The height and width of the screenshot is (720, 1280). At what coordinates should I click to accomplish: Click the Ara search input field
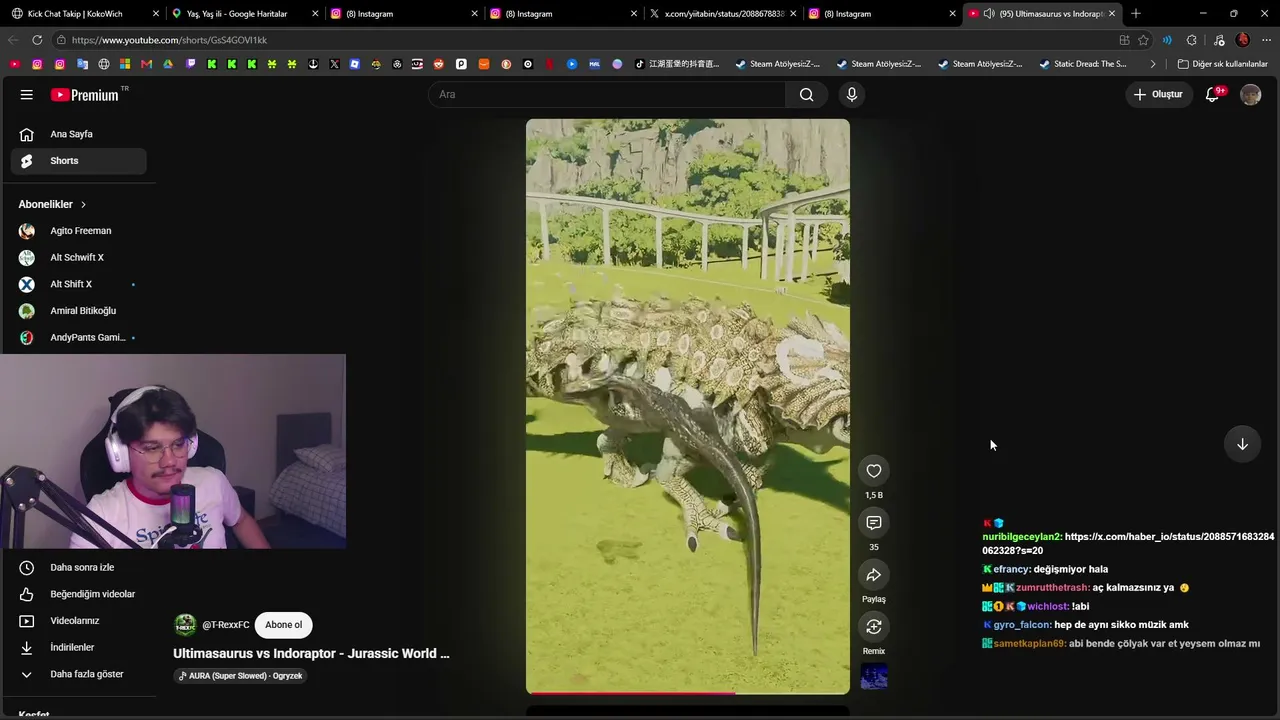click(x=607, y=94)
